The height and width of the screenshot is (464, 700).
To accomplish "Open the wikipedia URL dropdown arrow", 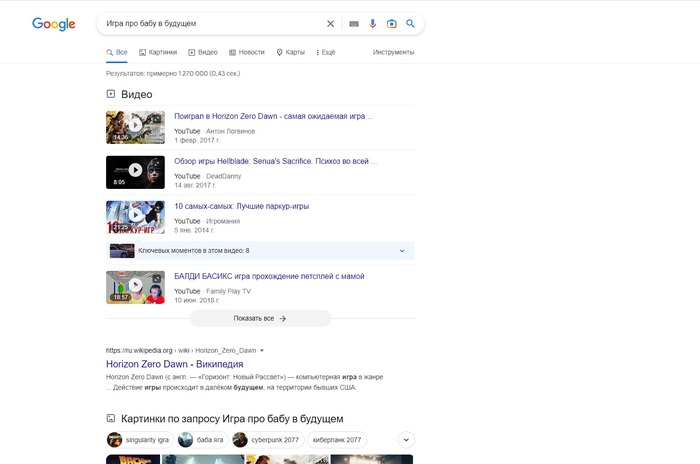I will point(262,351).
